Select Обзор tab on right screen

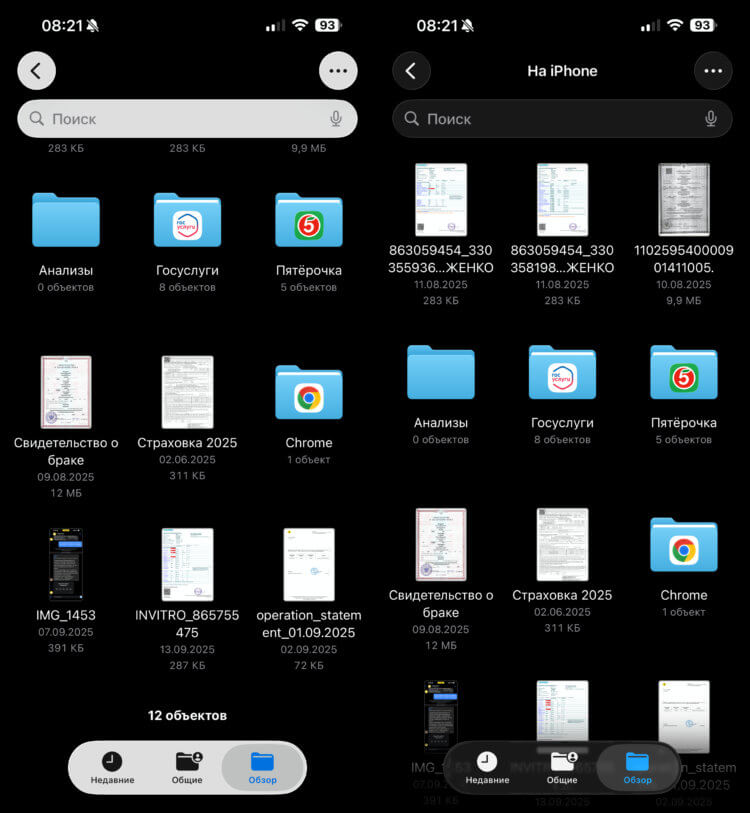click(x=637, y=768)
